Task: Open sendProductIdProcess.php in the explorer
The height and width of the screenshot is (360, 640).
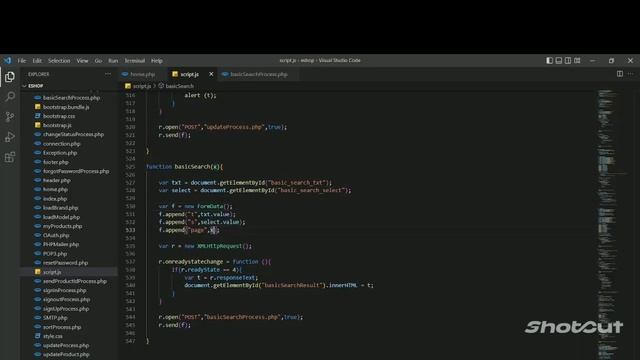Action: 75,281
